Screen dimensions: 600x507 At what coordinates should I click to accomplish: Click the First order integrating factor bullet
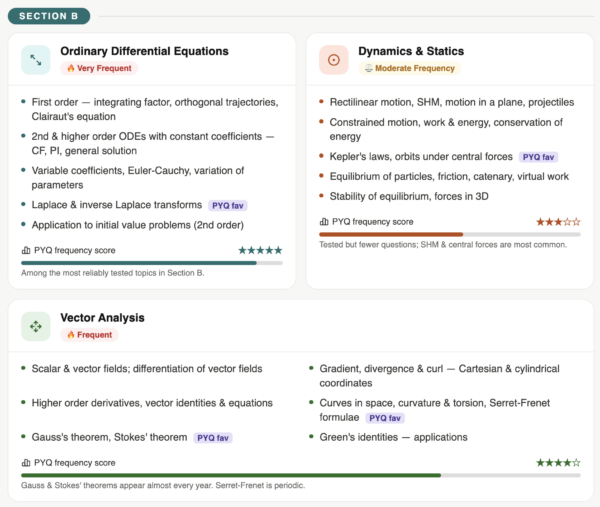[155, 109]
